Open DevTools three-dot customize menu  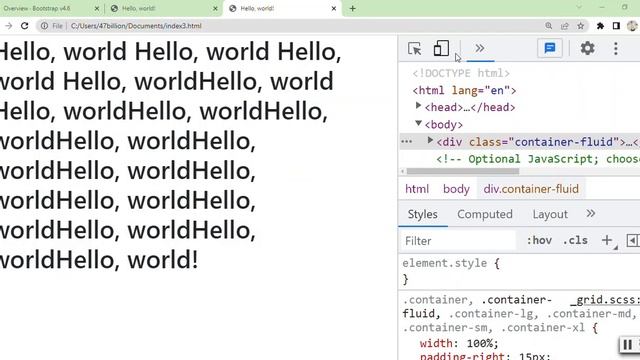(616, 48)
